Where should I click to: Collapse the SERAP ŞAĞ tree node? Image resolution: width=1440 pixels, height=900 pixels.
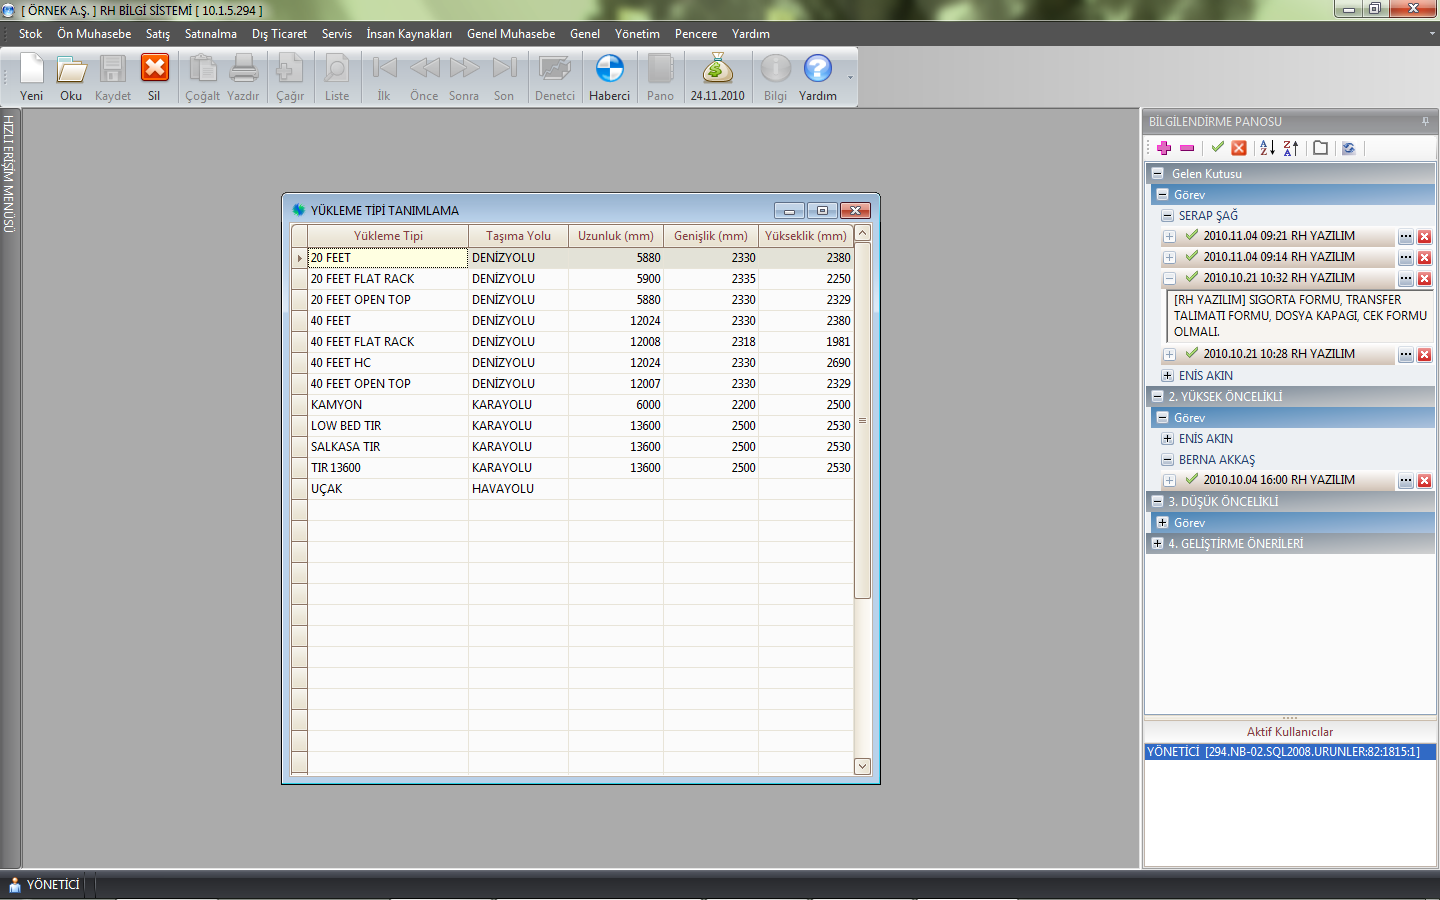[1167, 216]
